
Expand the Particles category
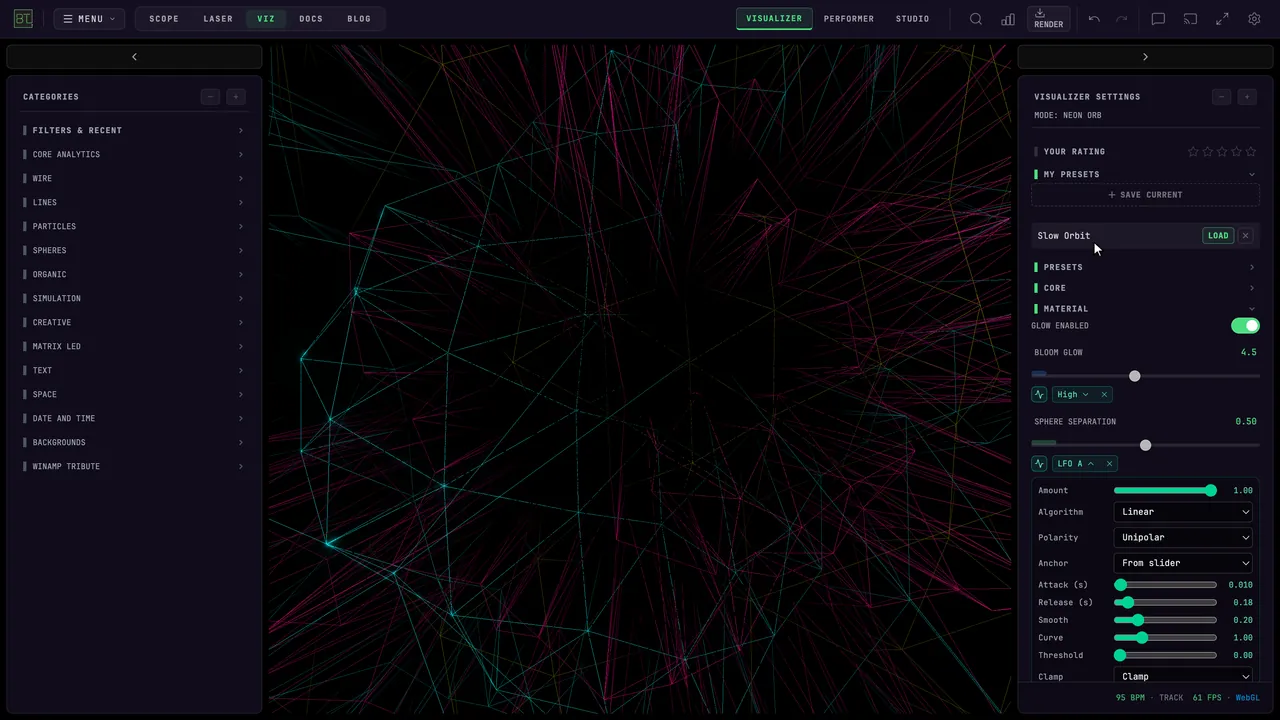point(134,226)
